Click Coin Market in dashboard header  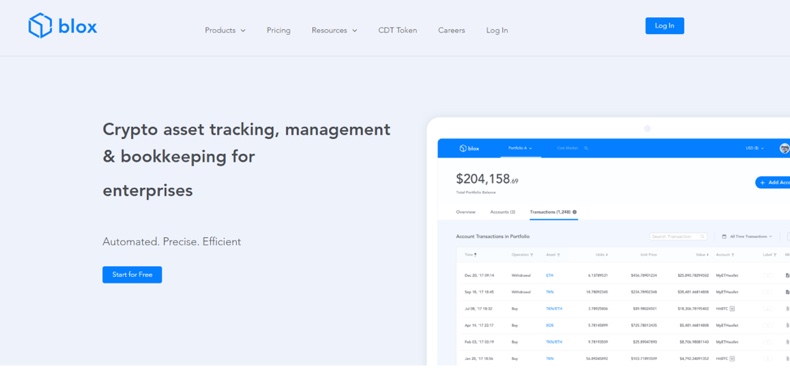566,148
